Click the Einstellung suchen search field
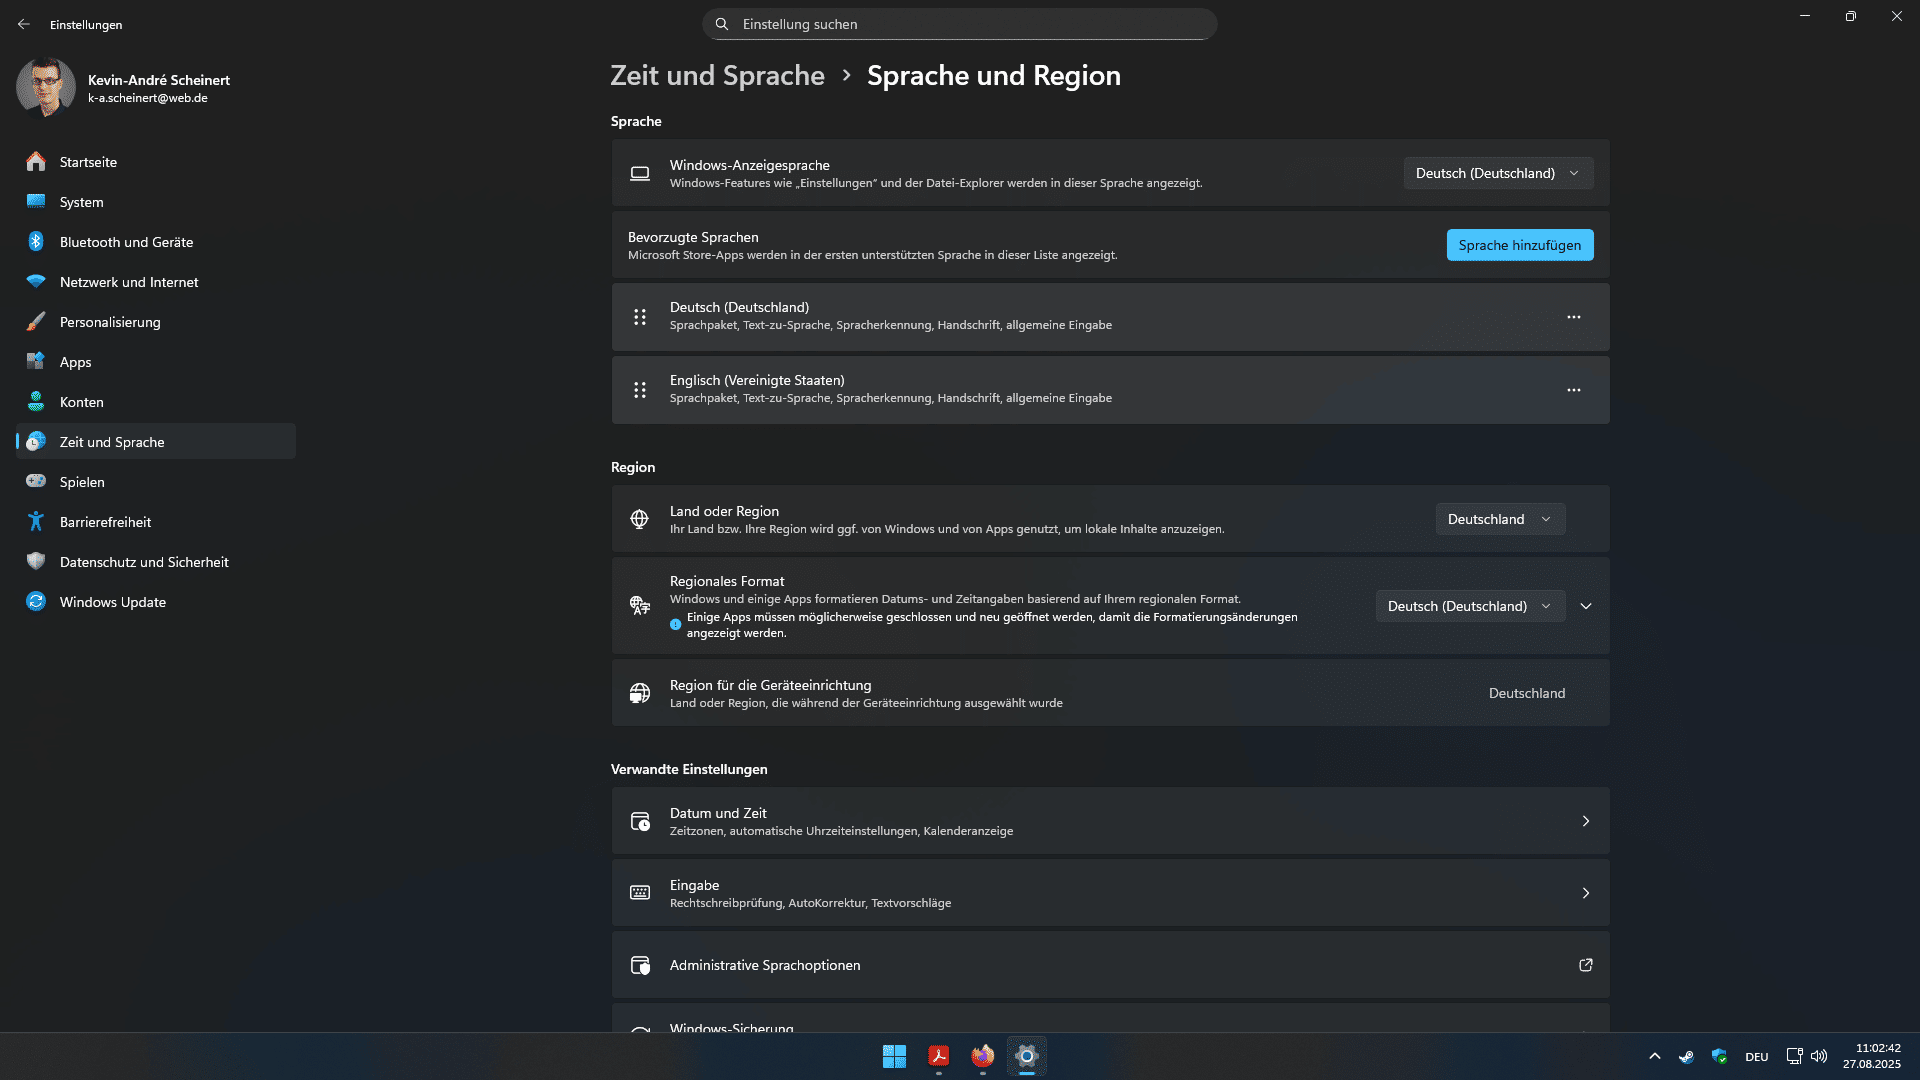This screenshot has width=1920, height=1080. click(x=960, y=24)
